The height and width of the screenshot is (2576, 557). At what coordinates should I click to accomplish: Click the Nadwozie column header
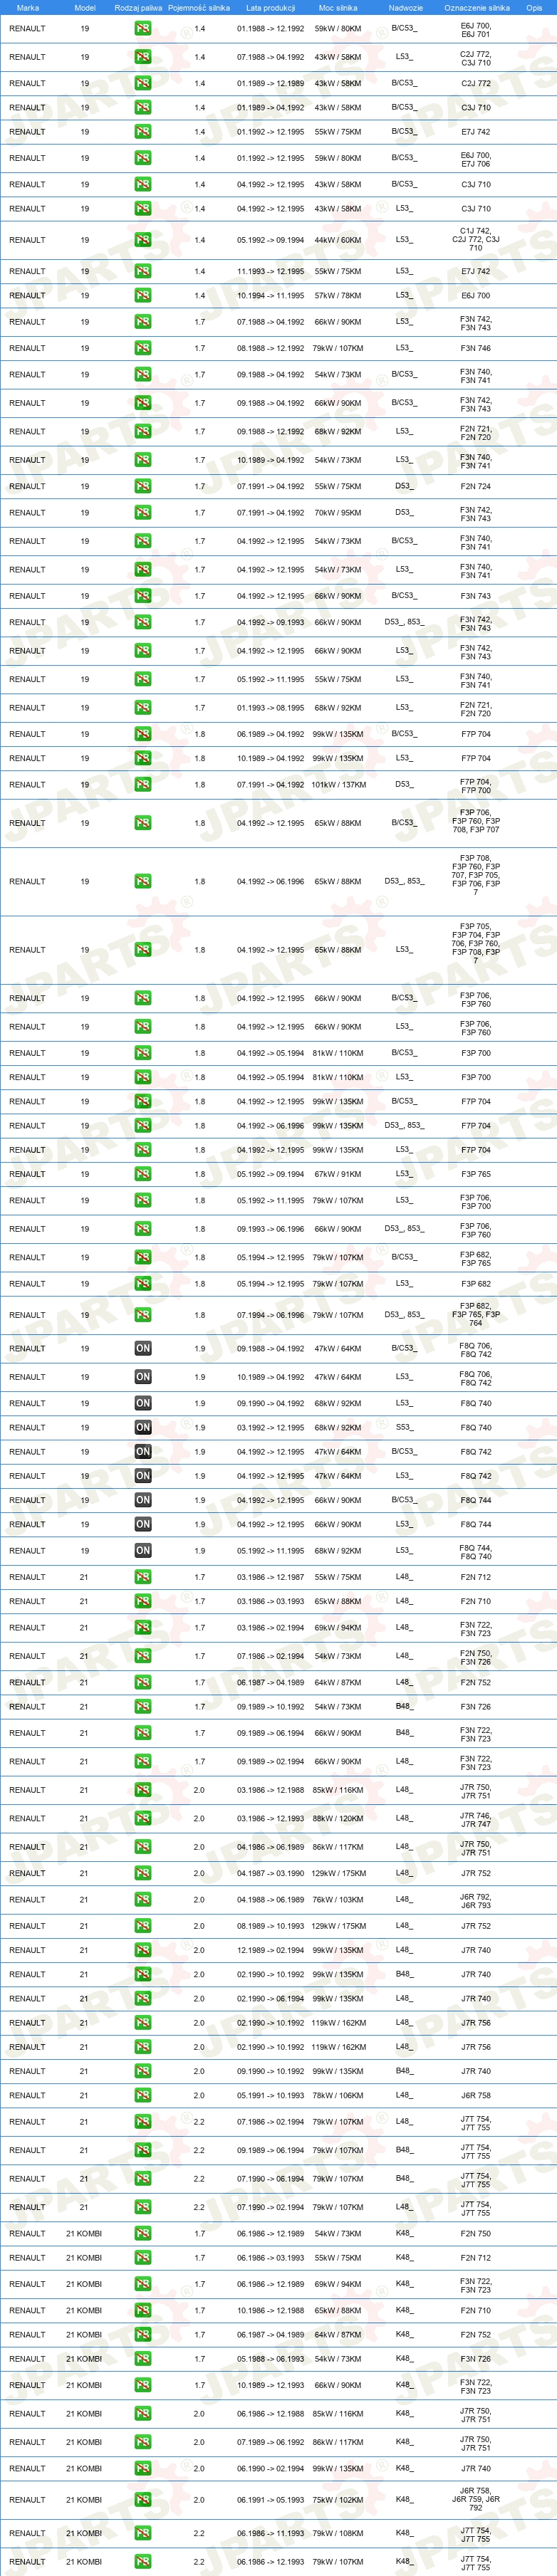point(405,7)
